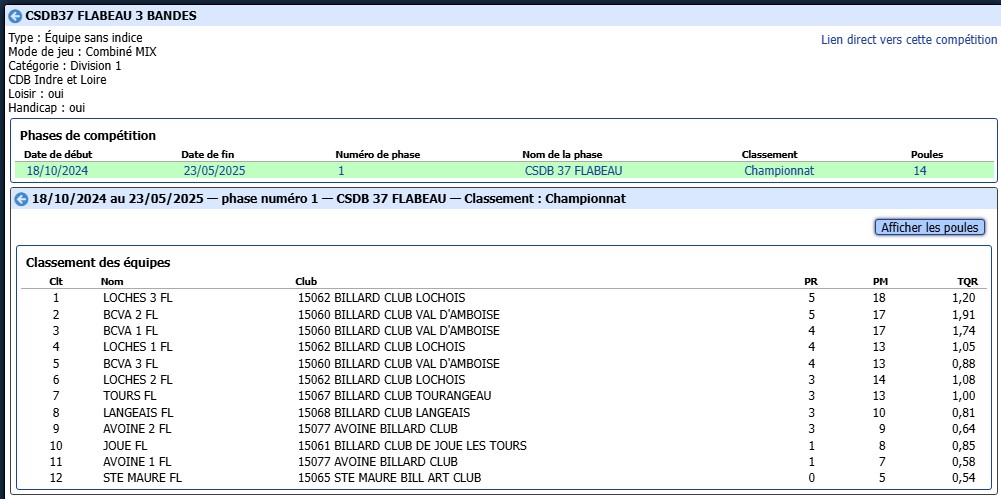The width and height of the screenshot is (1001, 499).
Task: Click the 'PM' column header
Action: click(880, 281)
